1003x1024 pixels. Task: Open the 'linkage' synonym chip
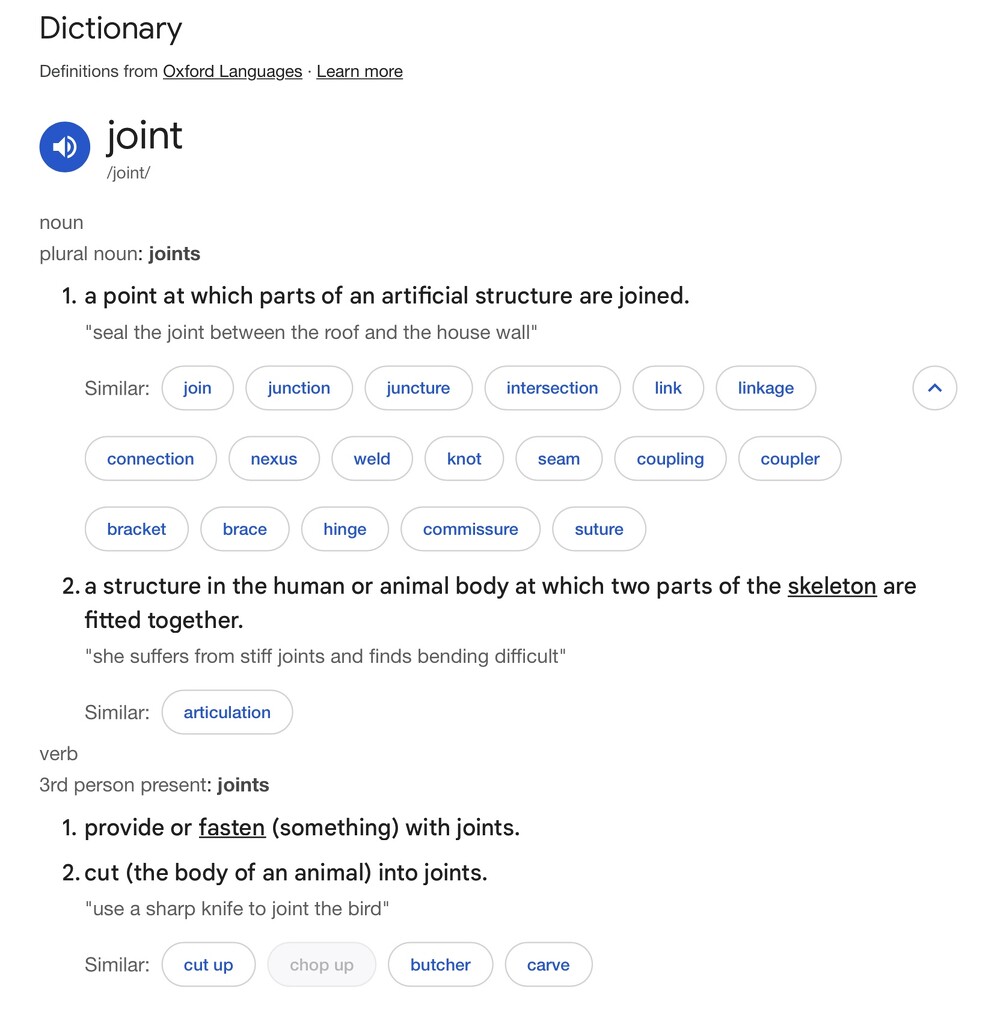click(766, 388)
